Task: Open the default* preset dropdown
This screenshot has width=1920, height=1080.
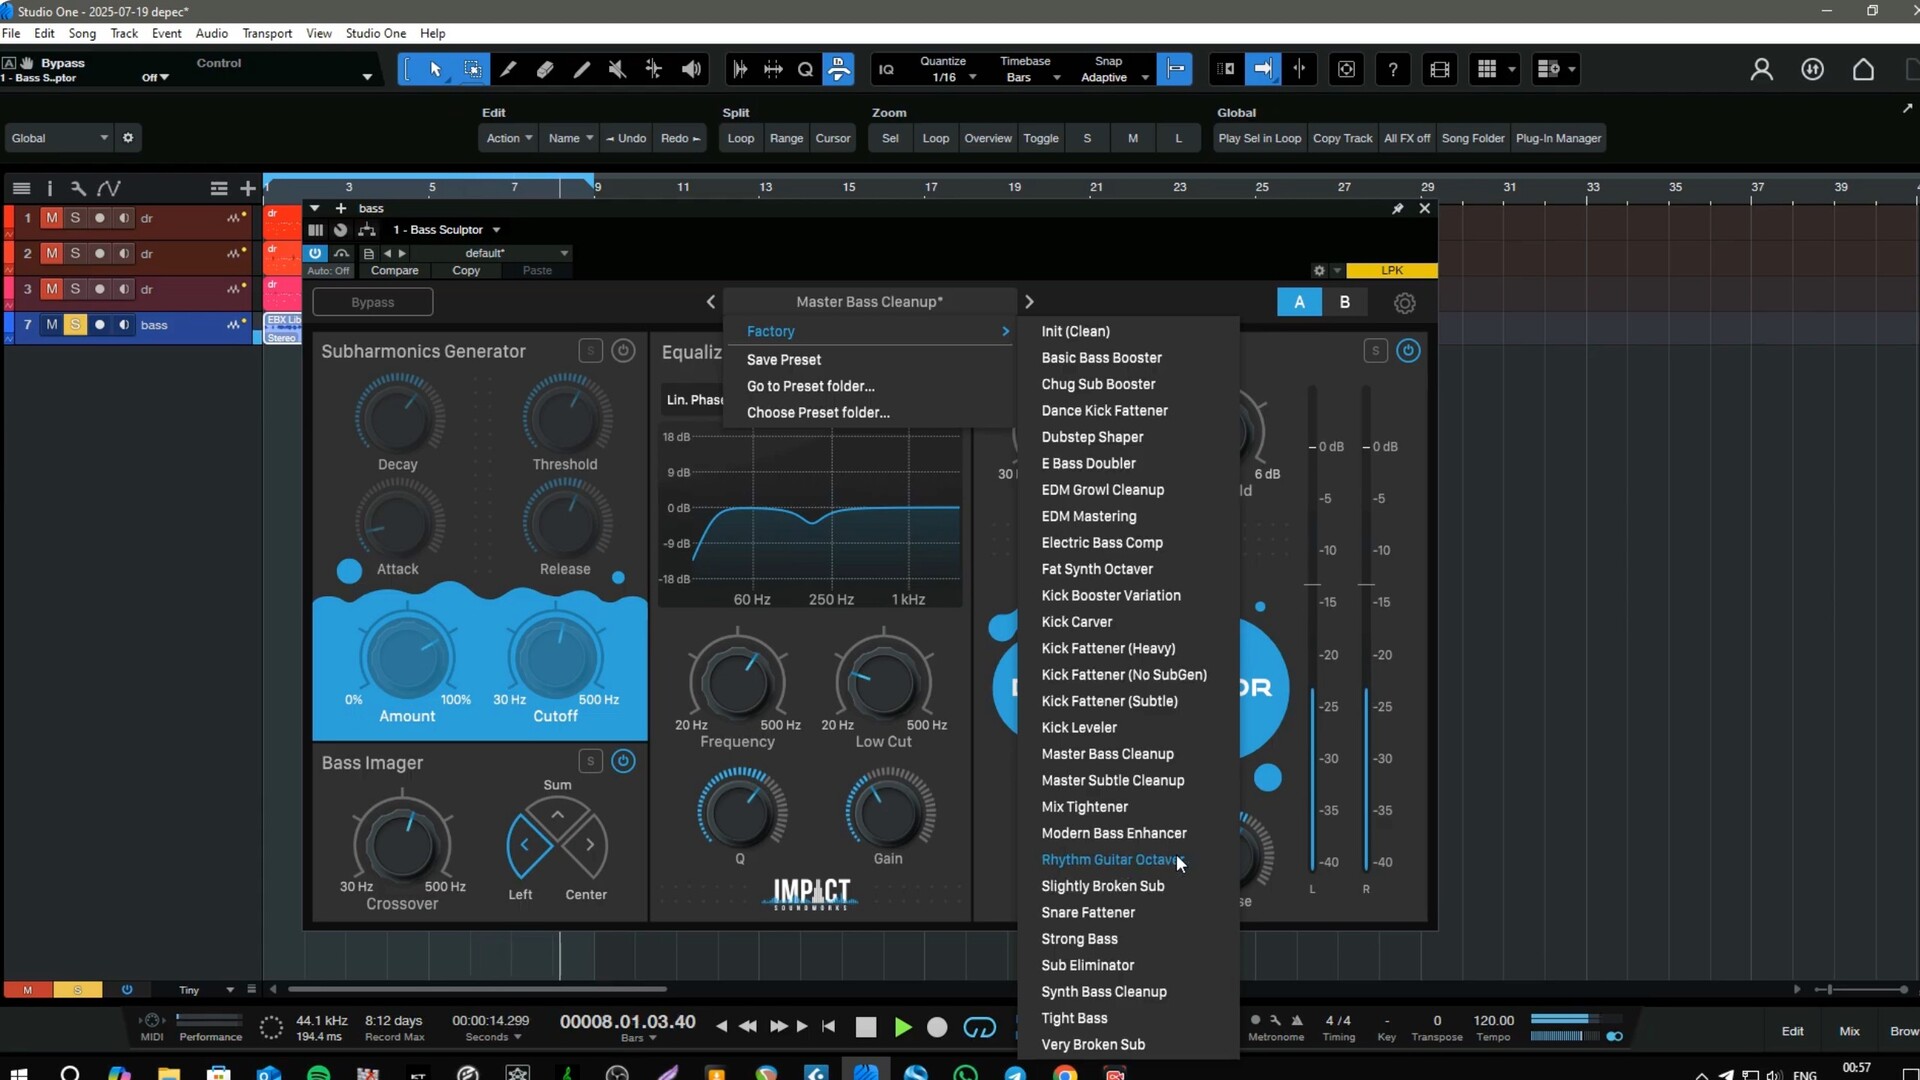Action: tap(515, 253)
